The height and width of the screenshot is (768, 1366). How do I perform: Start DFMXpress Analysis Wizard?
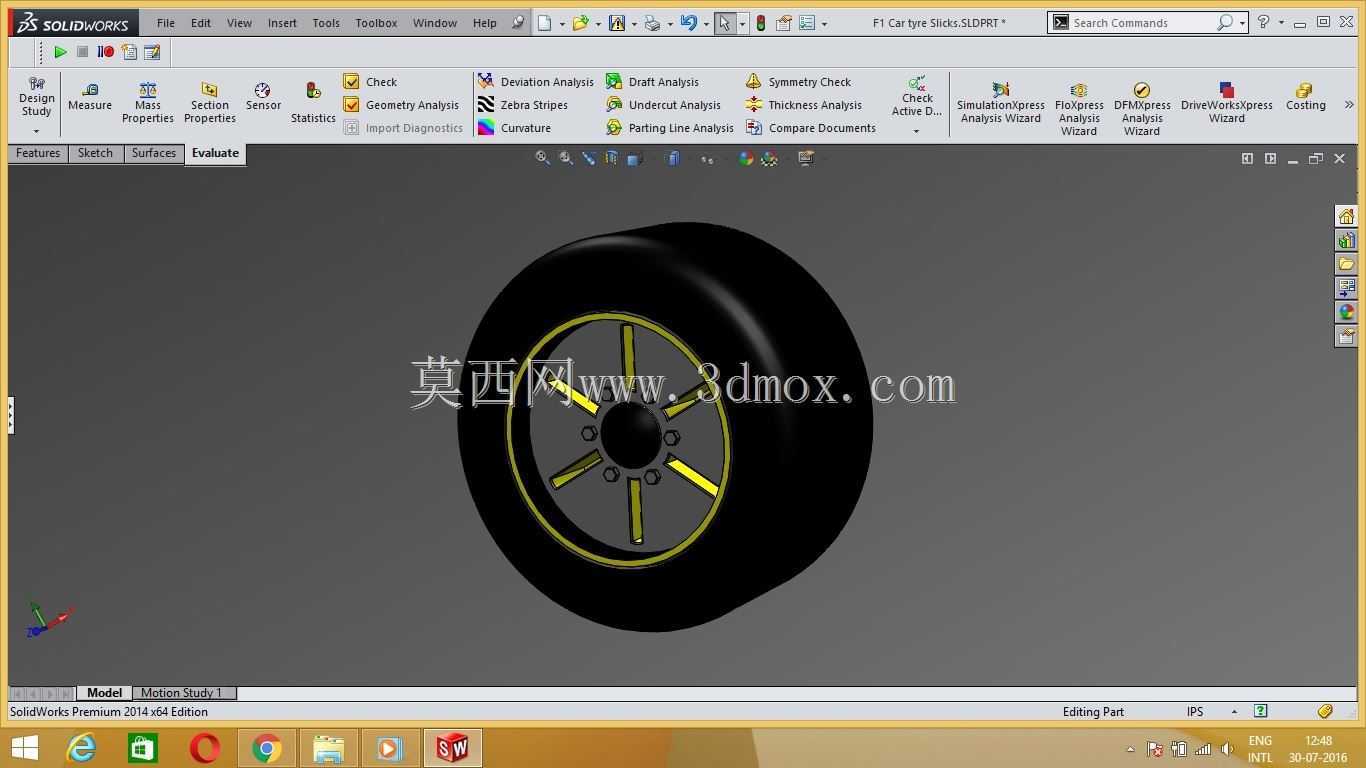click(x=1142, y=110)
